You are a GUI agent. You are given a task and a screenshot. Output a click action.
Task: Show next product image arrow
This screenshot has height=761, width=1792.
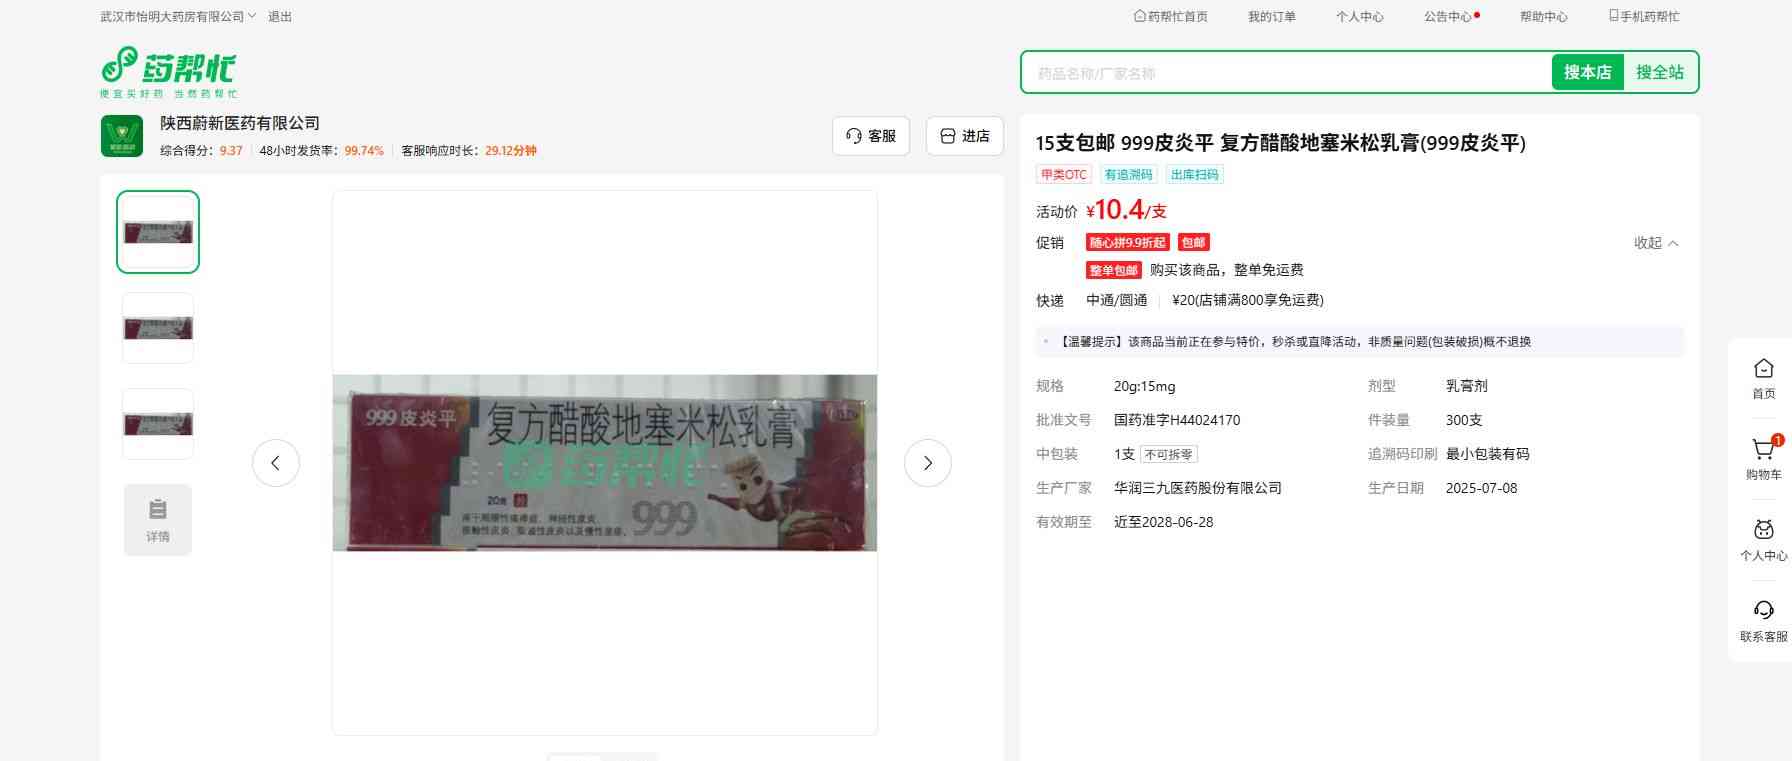[x=927, y=463]
